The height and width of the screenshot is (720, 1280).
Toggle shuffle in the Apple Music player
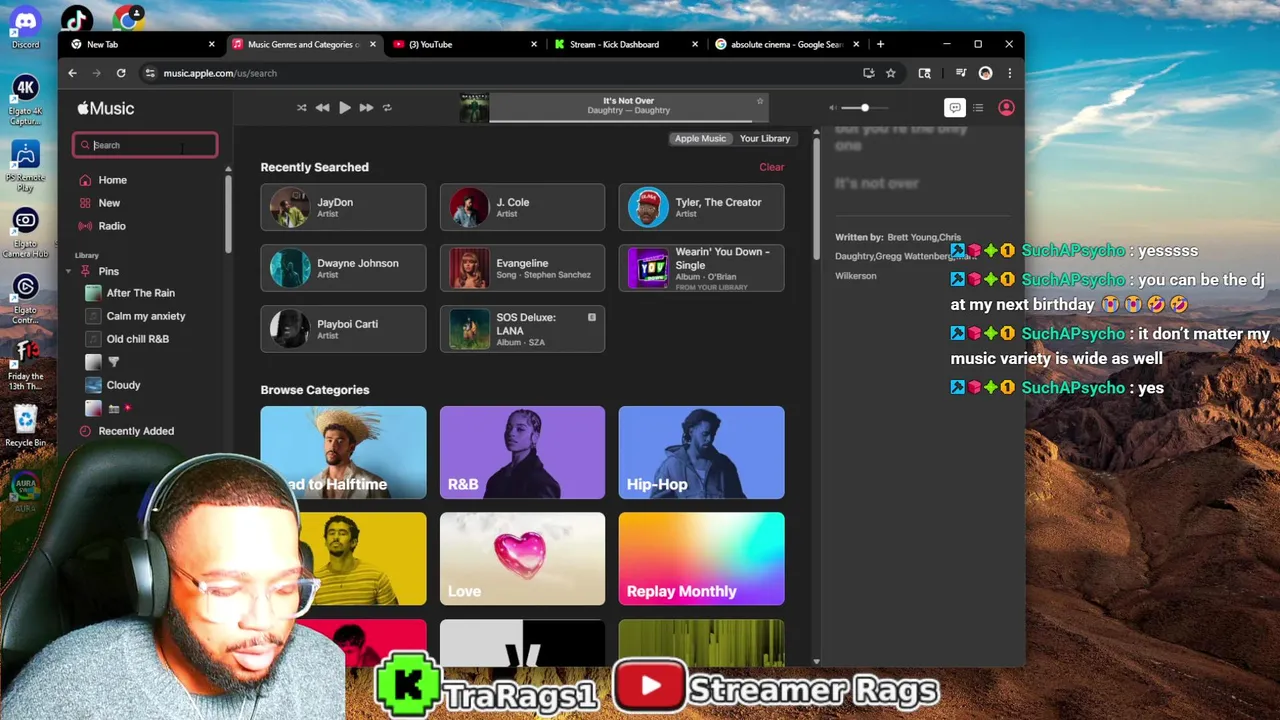[301, 108]
